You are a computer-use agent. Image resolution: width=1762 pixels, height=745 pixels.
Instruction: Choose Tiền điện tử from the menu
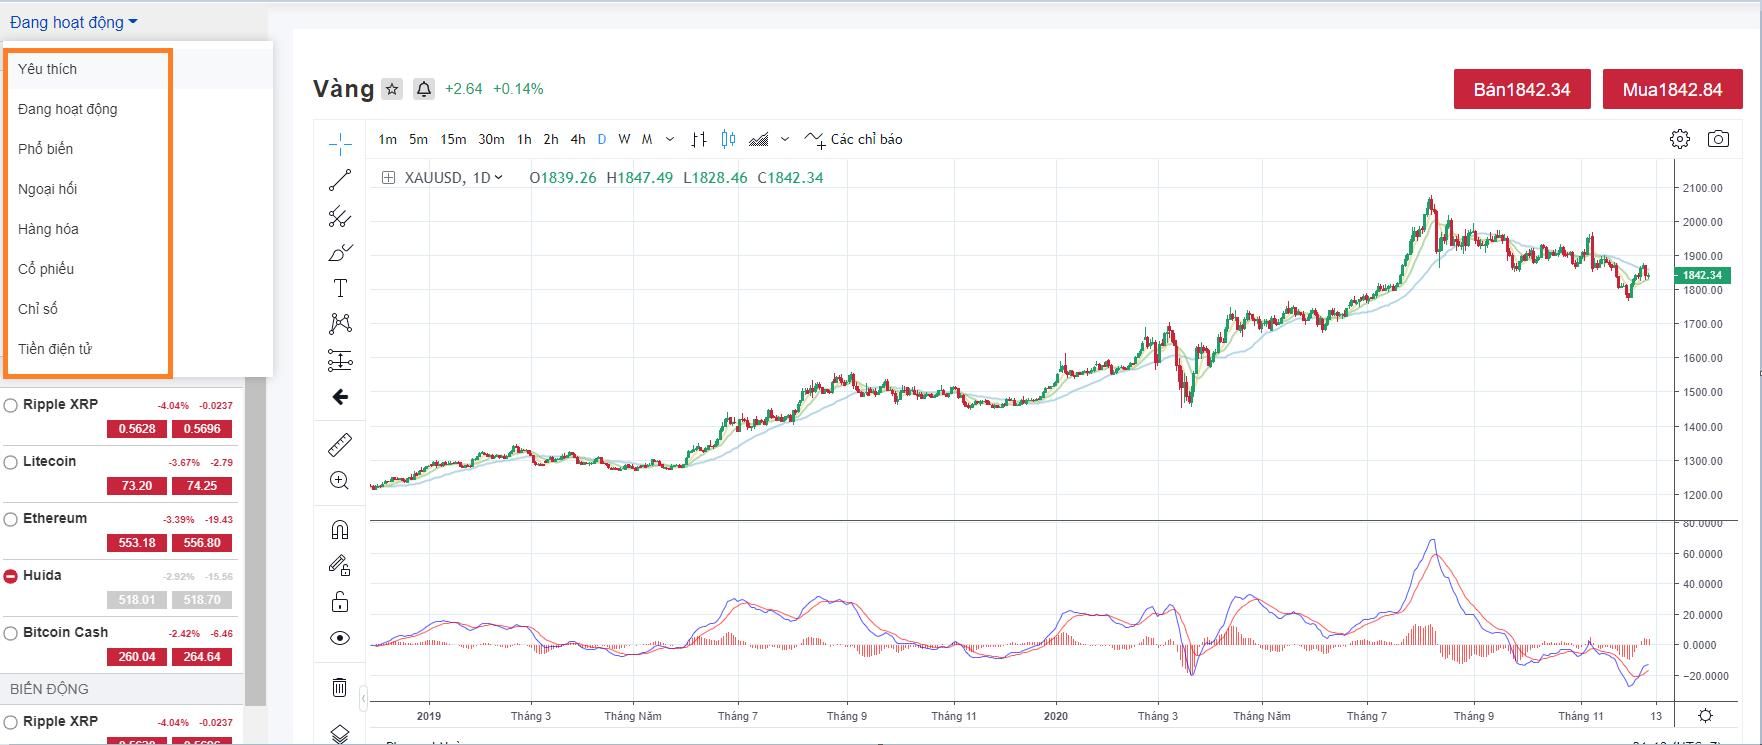point(138,349)
